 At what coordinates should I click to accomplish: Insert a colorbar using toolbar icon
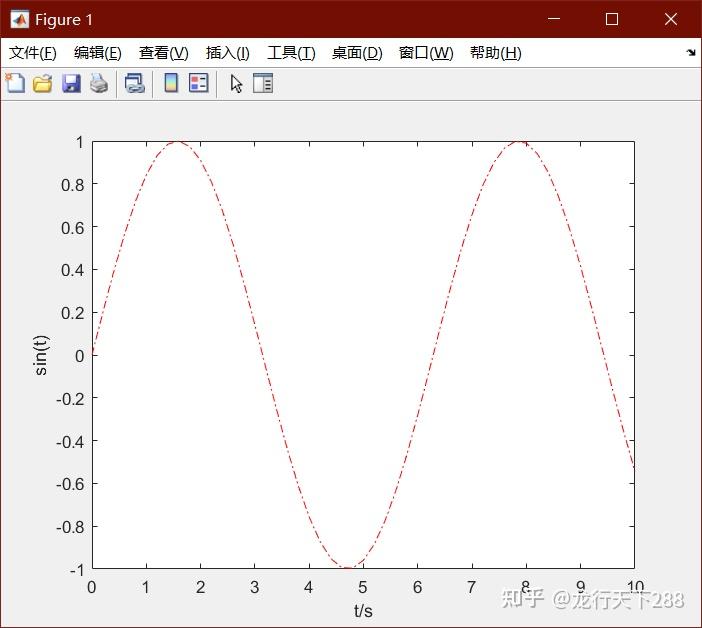click(171, 83)
